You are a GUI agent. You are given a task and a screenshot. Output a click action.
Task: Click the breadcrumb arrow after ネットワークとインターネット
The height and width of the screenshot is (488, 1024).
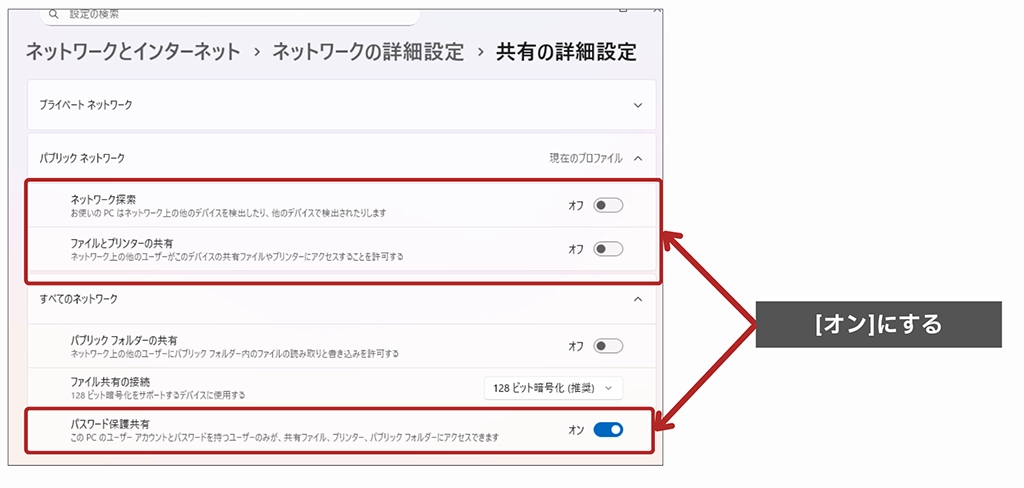257,52
